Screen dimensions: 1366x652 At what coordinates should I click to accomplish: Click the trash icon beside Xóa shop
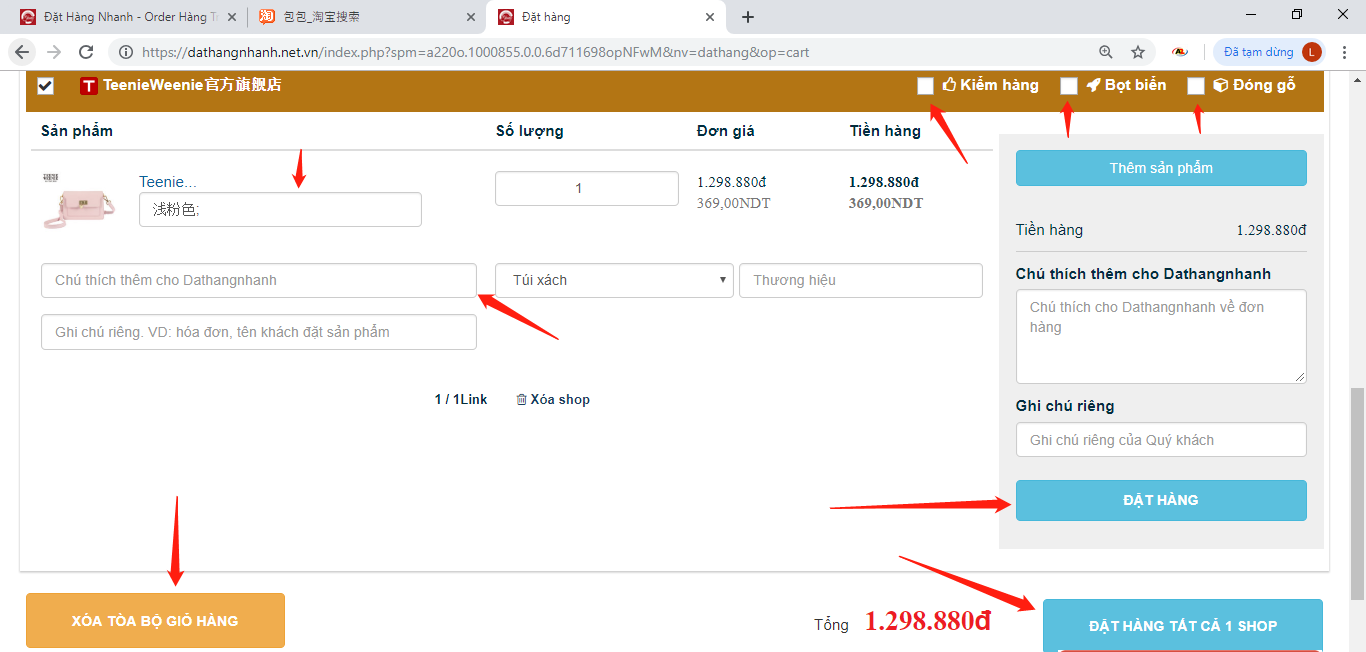coord(521,400)
